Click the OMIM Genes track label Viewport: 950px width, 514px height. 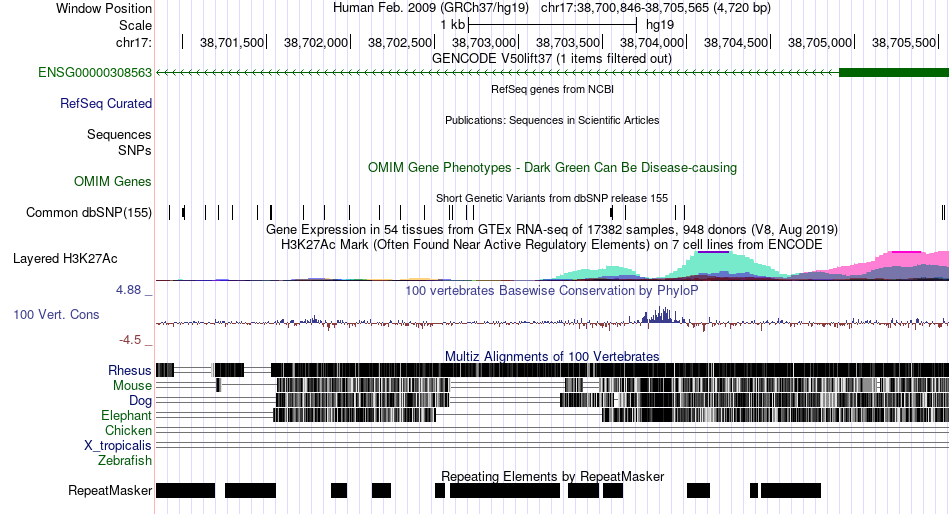tap(112, 182)
